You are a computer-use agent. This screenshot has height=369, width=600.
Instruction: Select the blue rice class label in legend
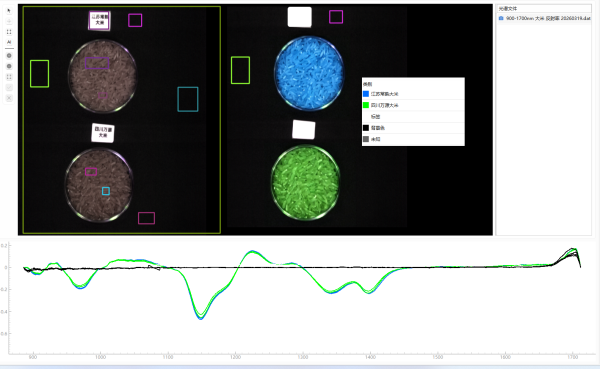click(x=385, y=94)
